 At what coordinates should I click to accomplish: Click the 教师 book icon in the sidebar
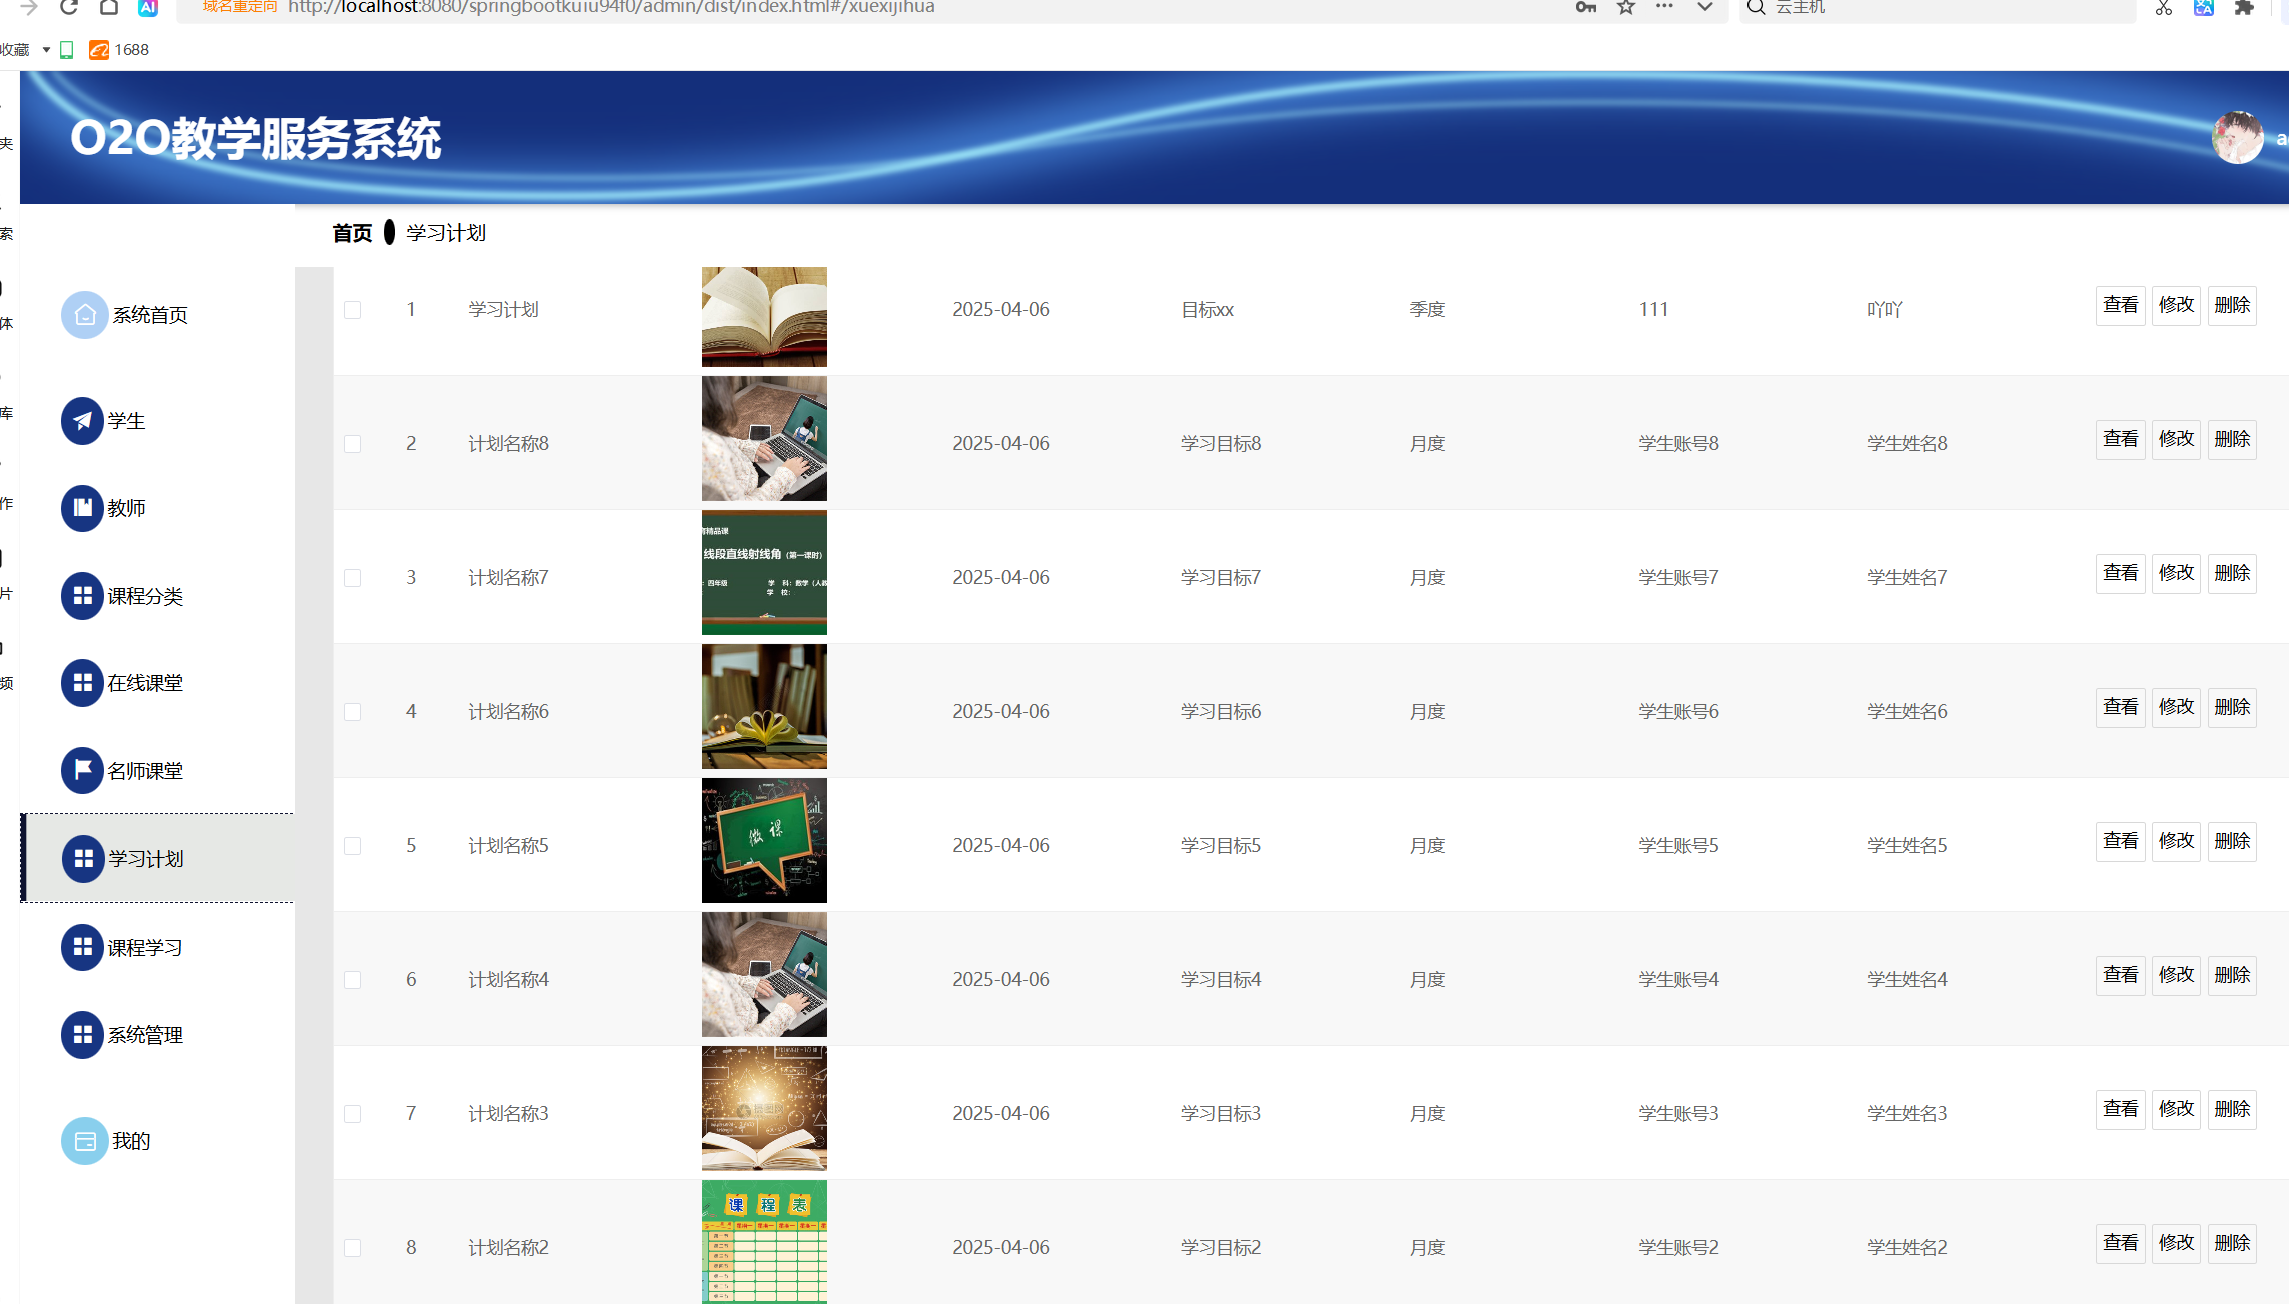click(83, 508)
